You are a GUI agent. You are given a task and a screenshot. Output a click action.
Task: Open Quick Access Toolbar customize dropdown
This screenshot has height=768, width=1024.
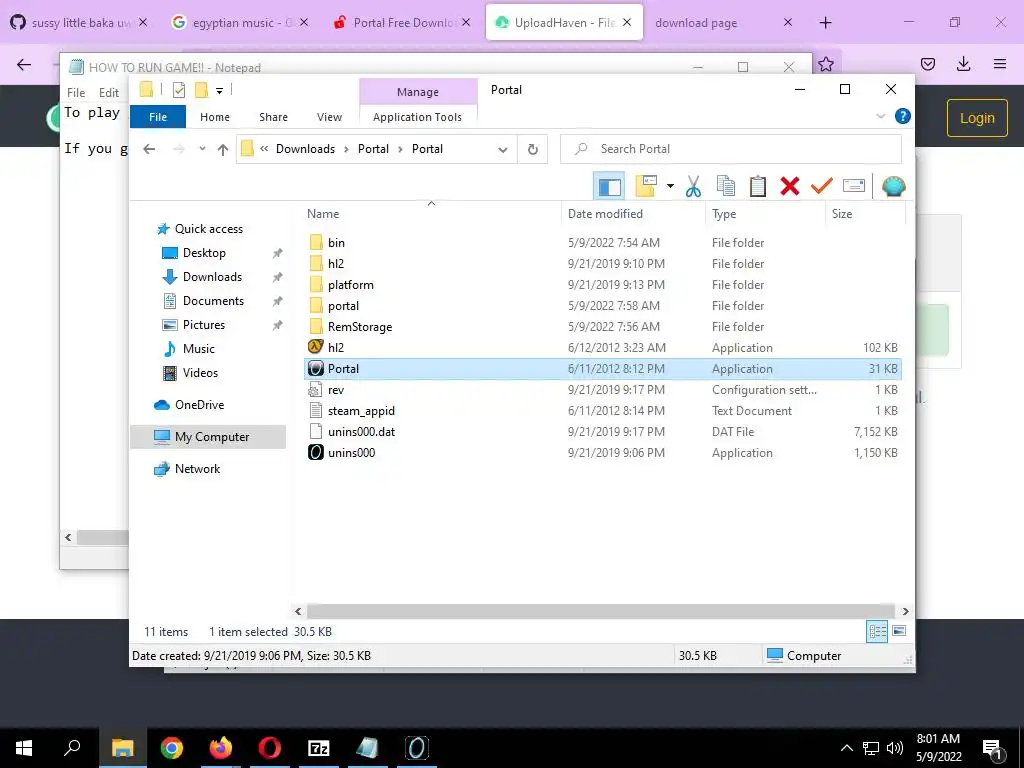pyautogui.click(x=219, y=91)
